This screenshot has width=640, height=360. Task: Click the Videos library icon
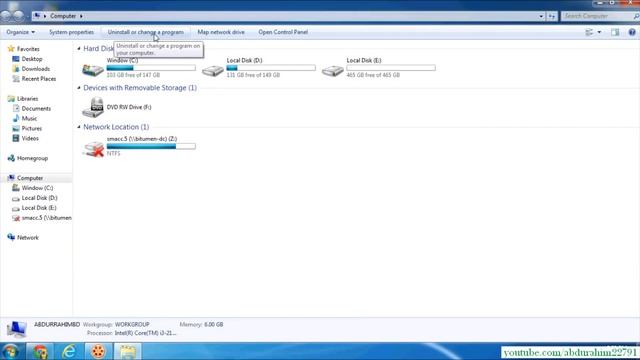click(16, 138)
